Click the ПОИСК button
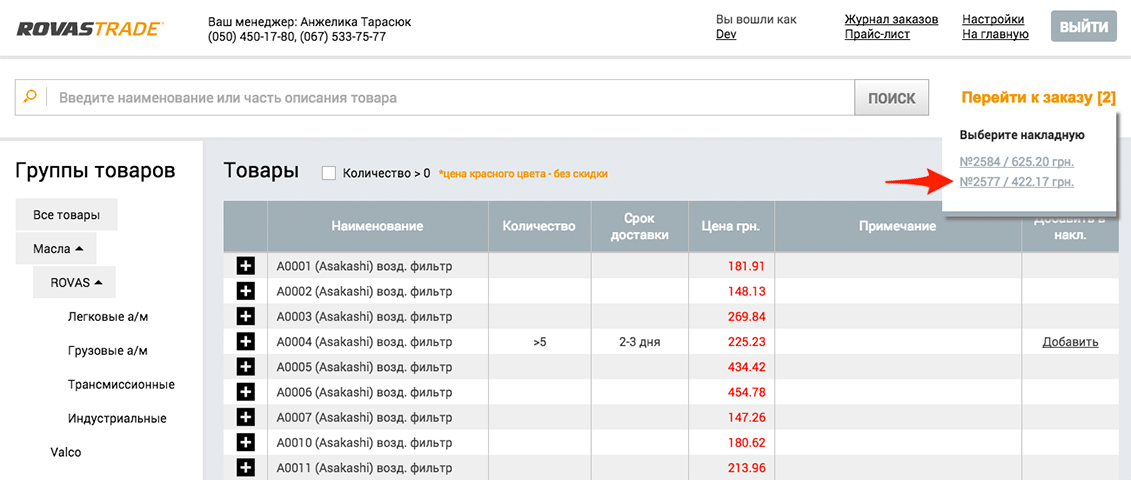Viewport: 1131px width, 480px height. pos(892,98)
